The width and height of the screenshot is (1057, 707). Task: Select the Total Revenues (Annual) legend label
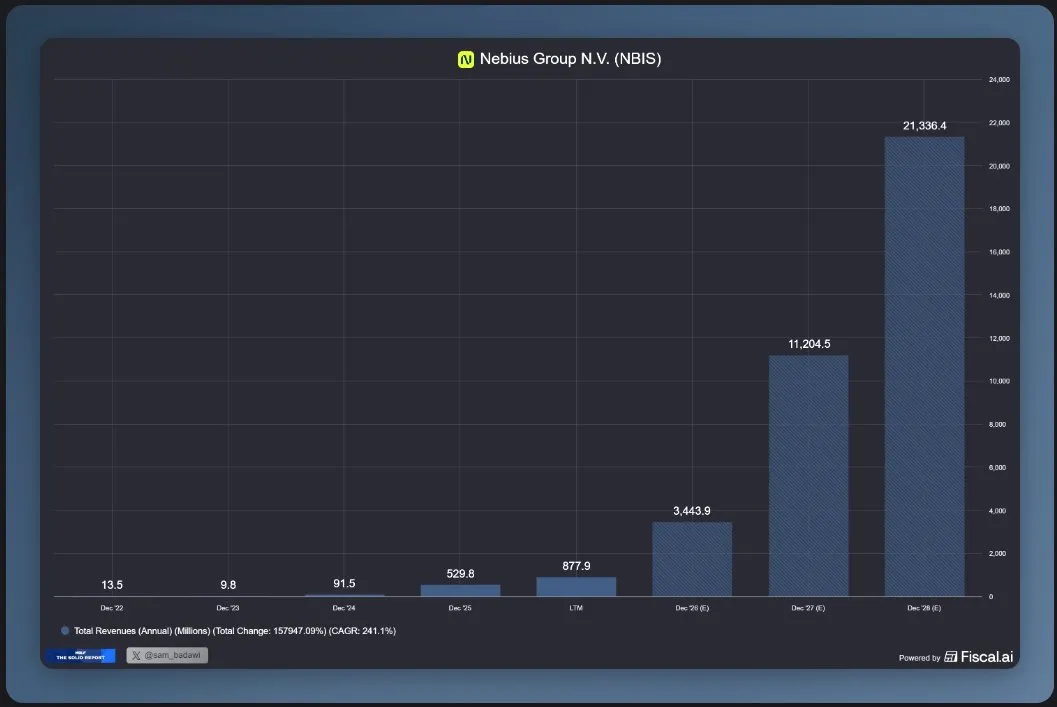[235, 631]
